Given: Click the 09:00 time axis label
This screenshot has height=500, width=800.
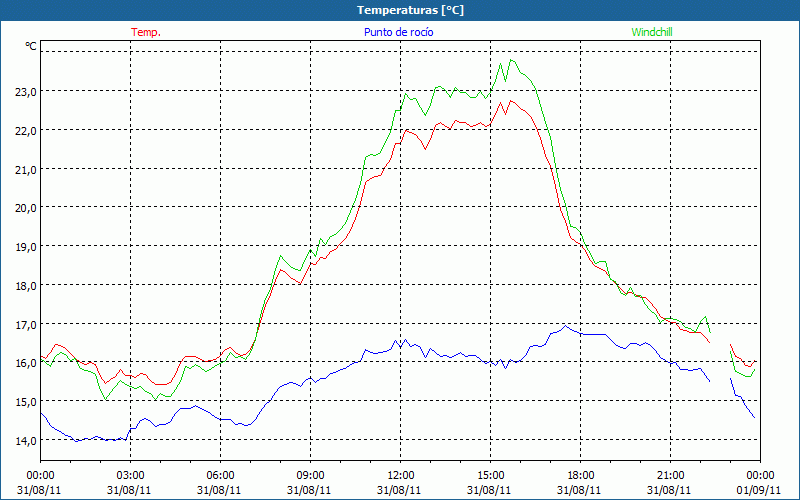Looking at the screenshot, I should [310, 476].
